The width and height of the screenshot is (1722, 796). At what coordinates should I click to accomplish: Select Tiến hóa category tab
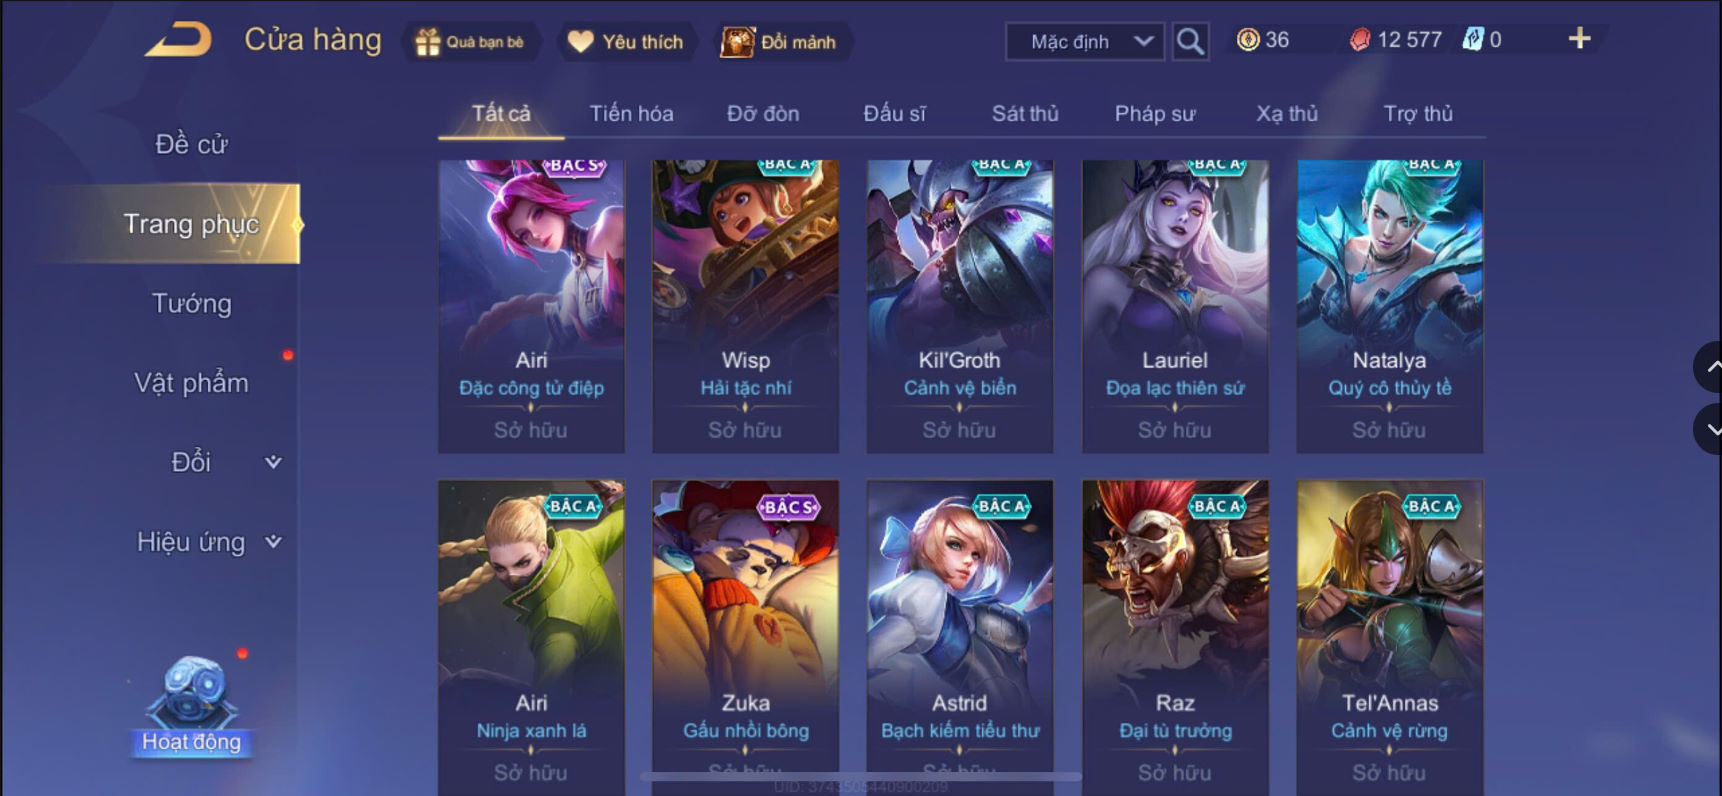pyautogui.click(x=631, y=114)
